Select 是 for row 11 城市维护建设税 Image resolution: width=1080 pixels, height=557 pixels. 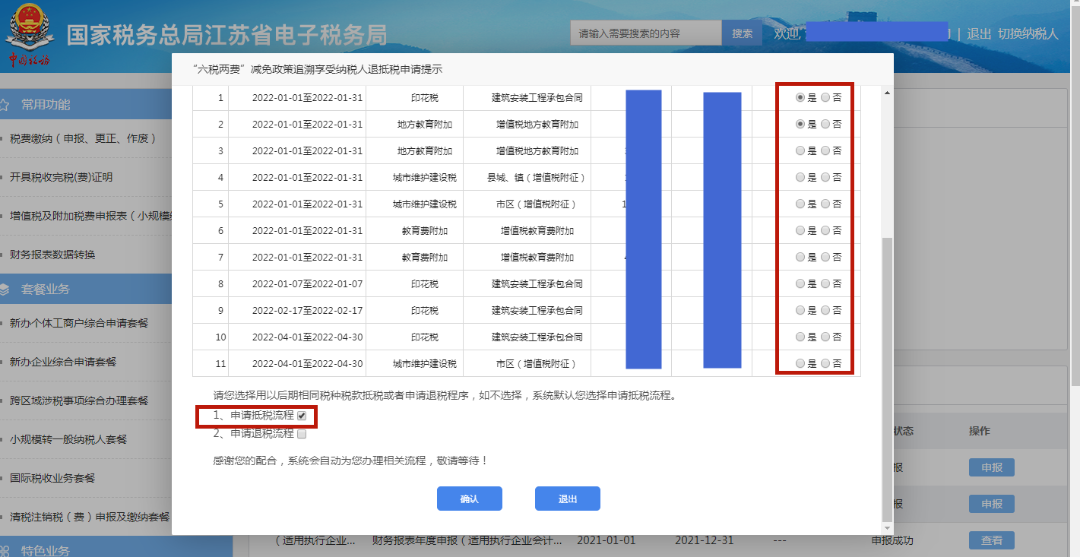point(800,363)
